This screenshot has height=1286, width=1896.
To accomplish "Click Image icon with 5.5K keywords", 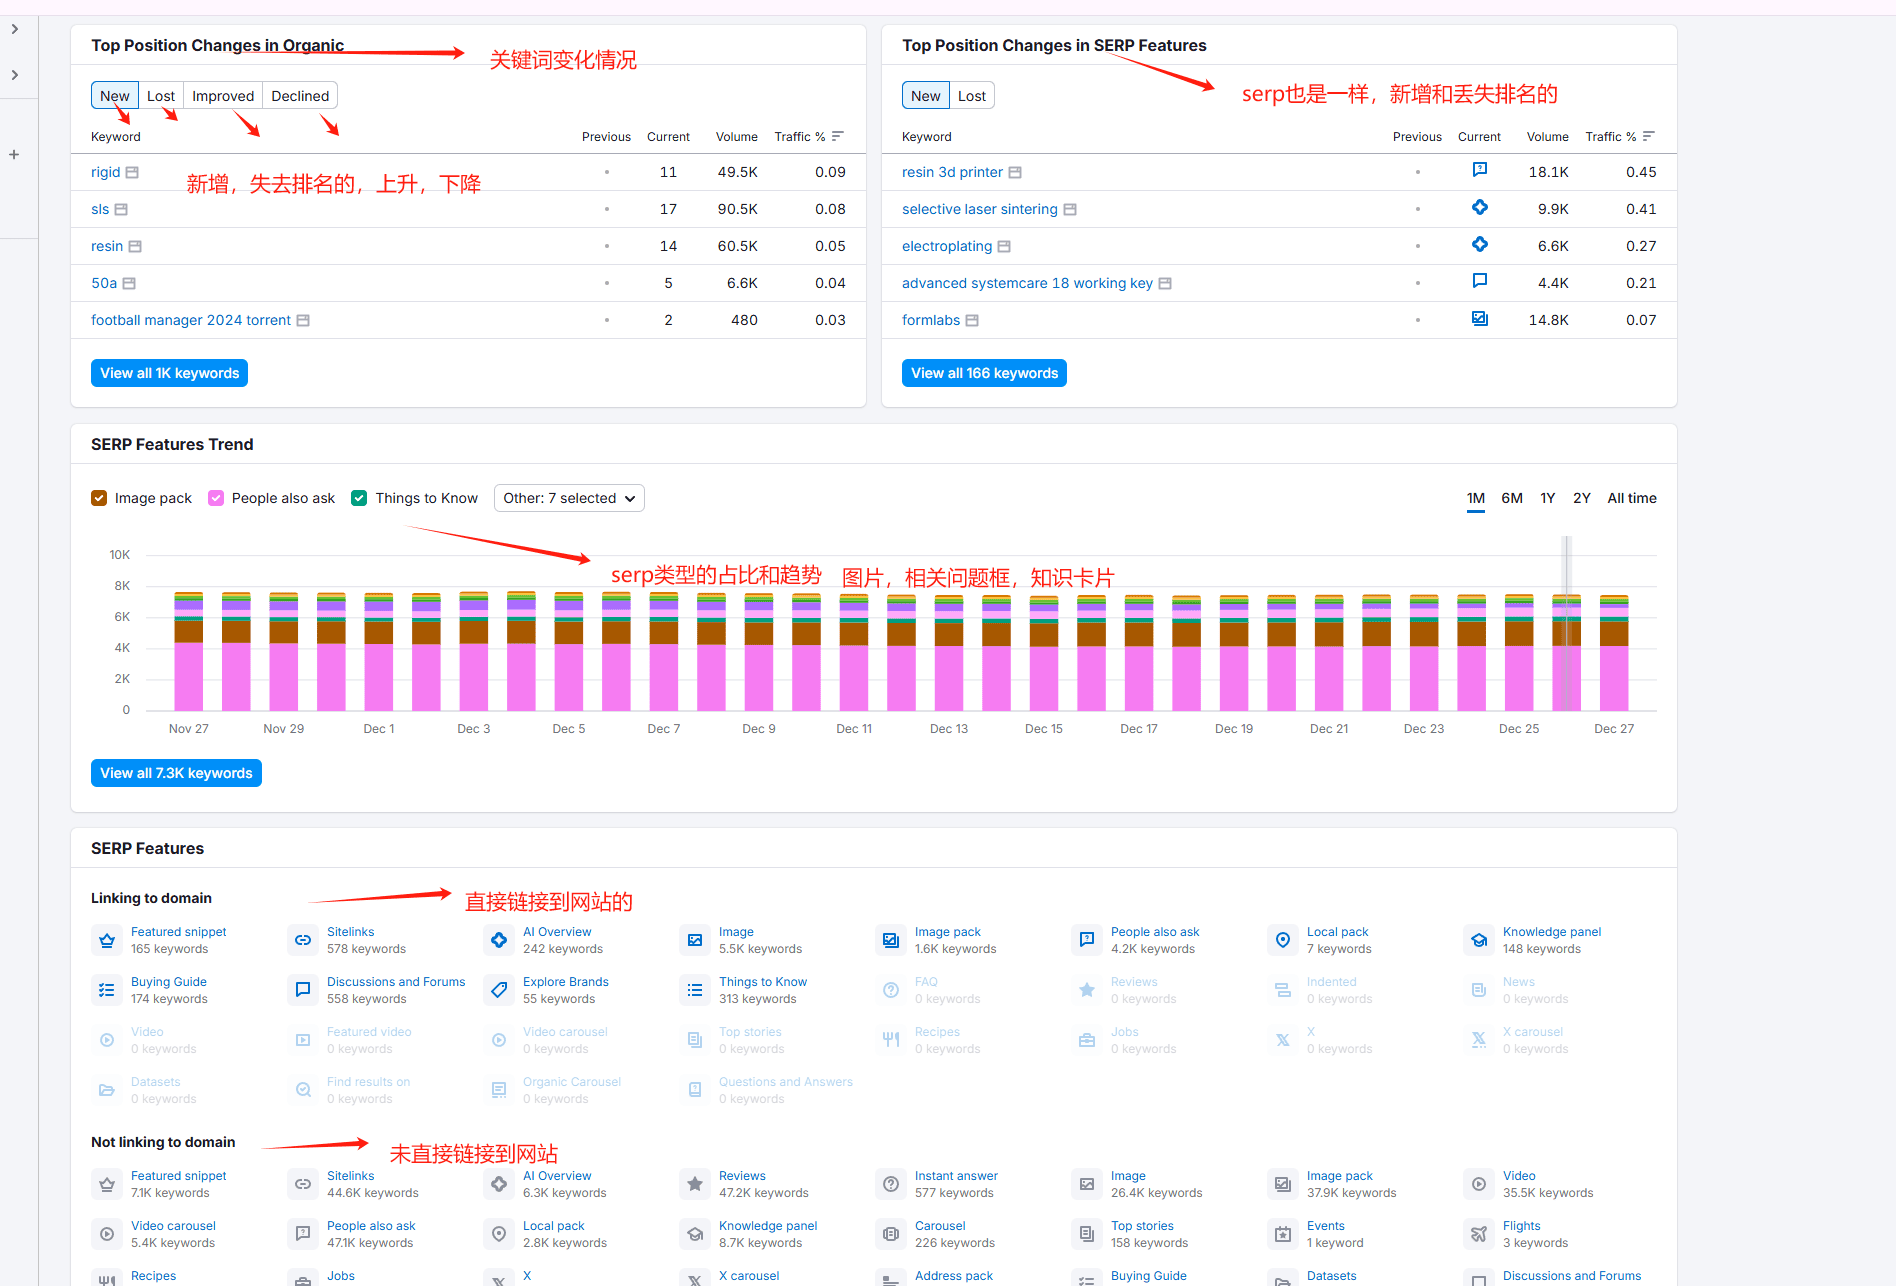I will 695,940.
